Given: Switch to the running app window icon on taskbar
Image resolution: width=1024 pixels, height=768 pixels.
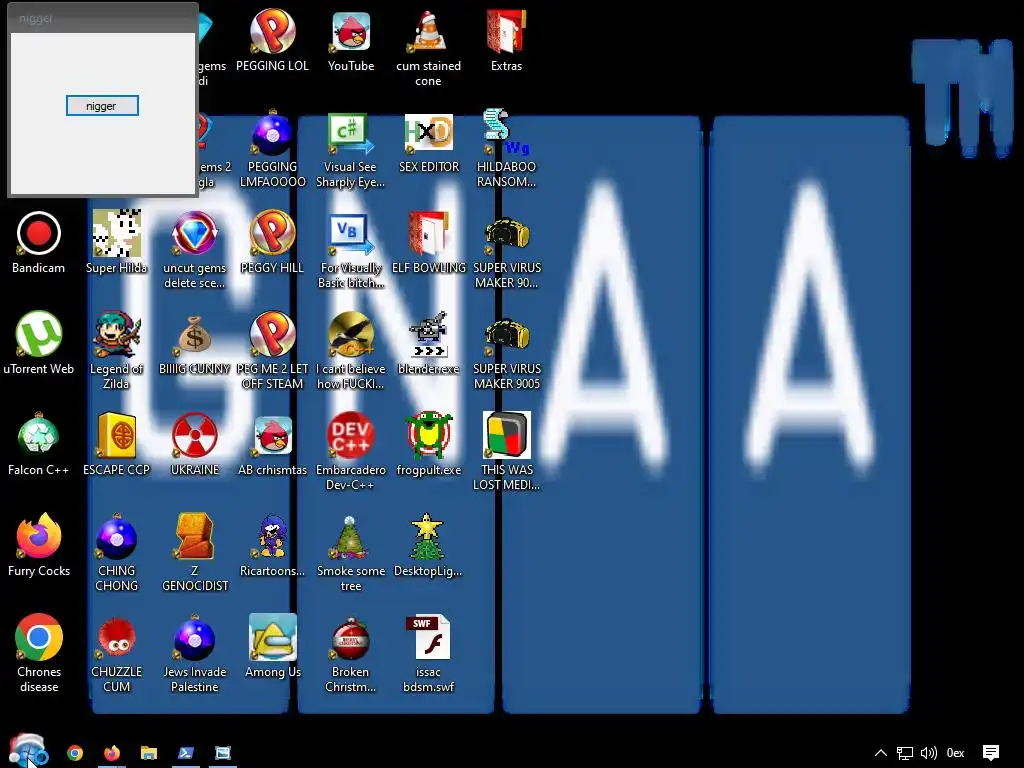Looking at the screenshot, I should (223, 753).
